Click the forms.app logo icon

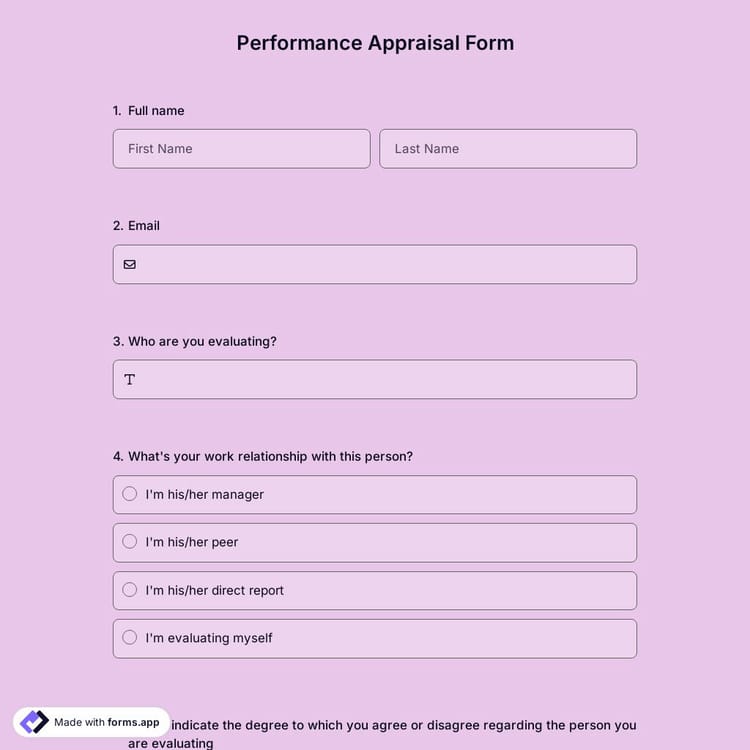(x=35, y=722)
